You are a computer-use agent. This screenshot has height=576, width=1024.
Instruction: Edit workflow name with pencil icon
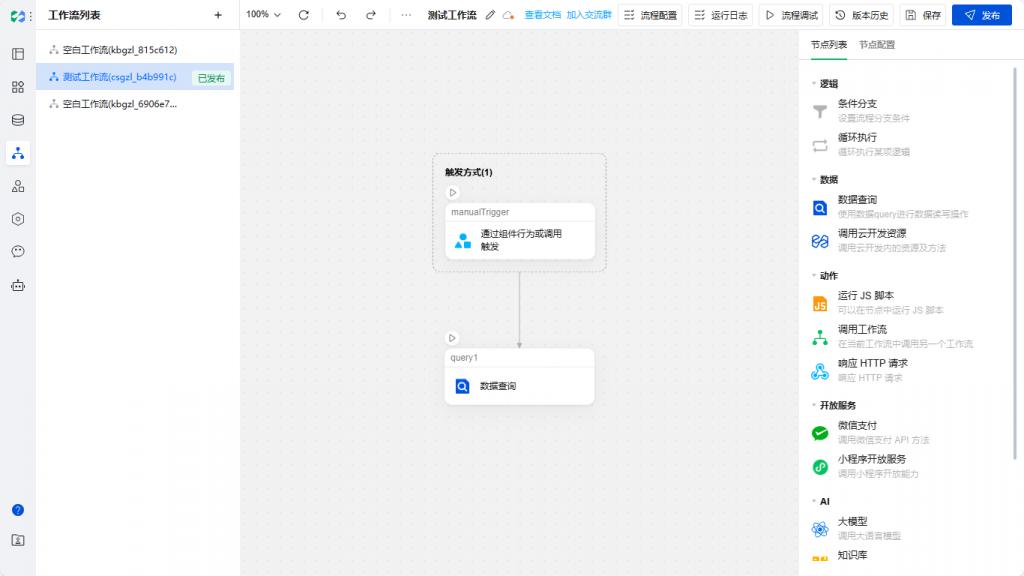pyautogui.click(x=490, y=15)
